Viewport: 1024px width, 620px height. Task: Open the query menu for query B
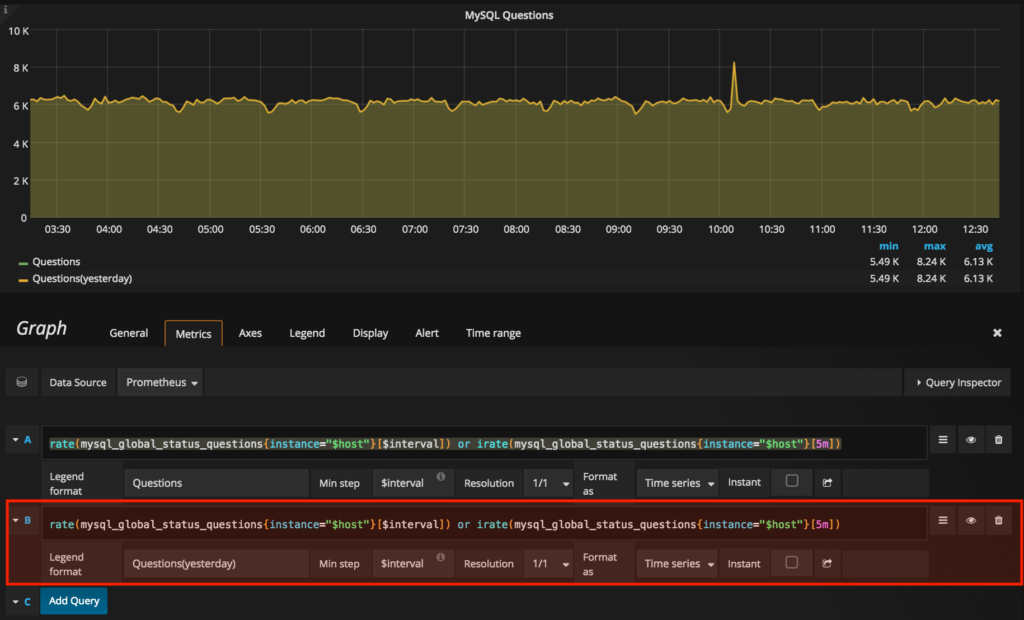[940, 521]
